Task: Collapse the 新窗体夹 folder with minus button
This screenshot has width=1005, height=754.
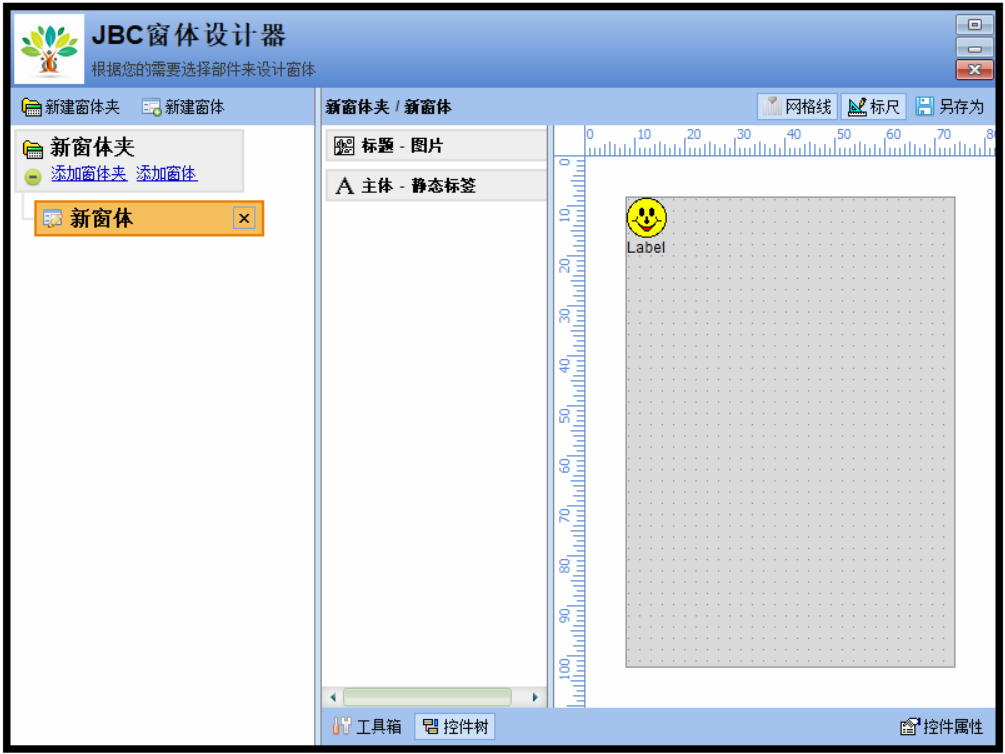Action: coord(33,176)
